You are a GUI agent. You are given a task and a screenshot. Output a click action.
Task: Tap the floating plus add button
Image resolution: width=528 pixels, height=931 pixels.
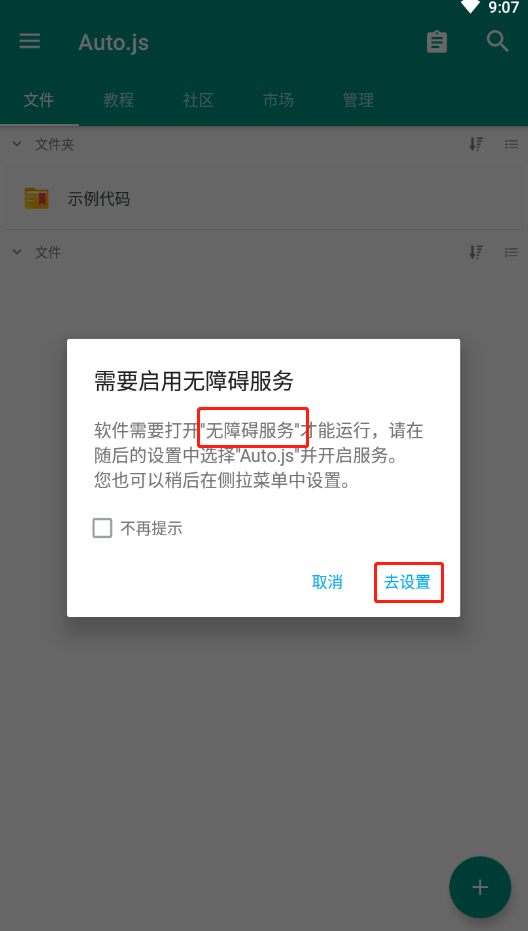480,888
